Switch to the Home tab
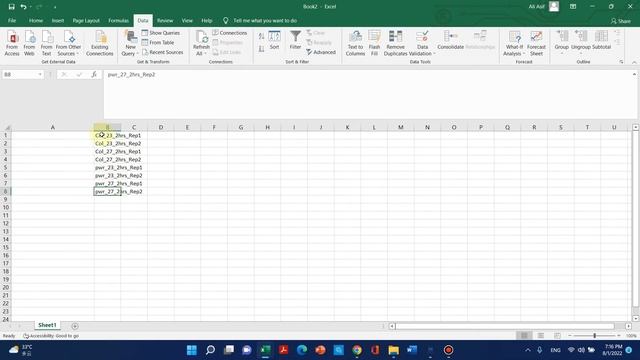The height and width of the screenshot is (360, 640). point(36,20)
